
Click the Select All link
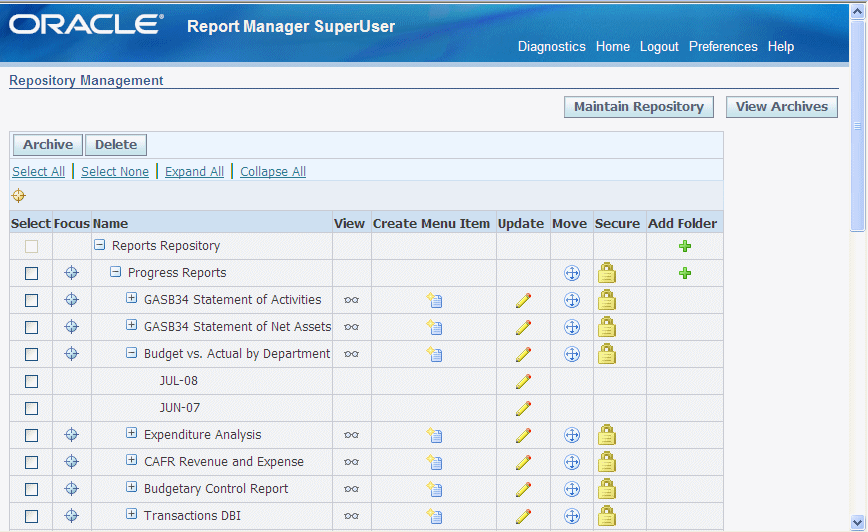38,172
